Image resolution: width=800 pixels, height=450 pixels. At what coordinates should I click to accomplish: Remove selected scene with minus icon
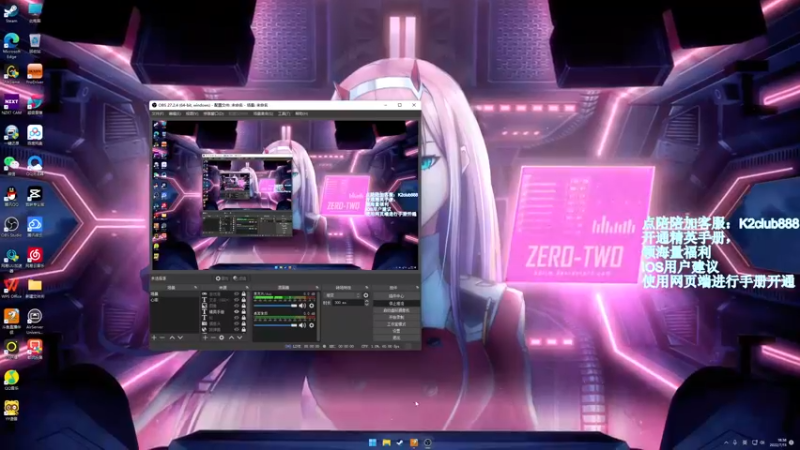click(162, 337)
